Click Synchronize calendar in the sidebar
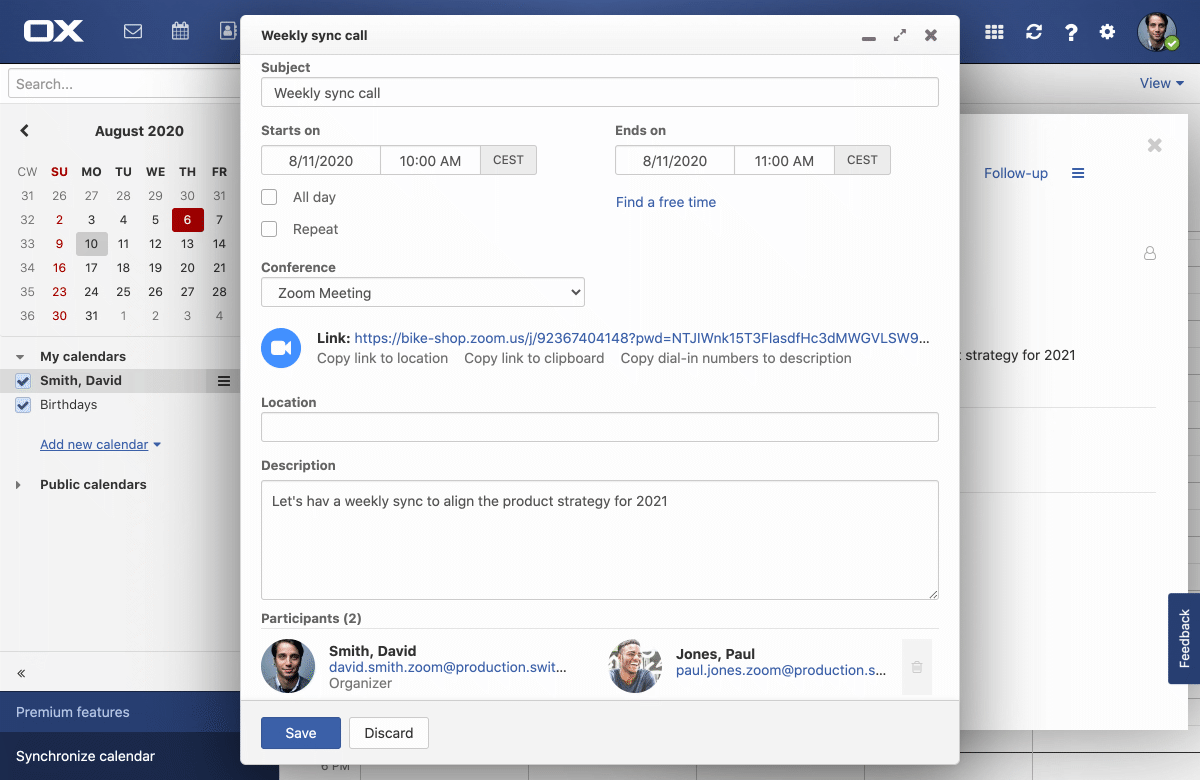The width and height of the screenshot is (1200, 780). [86, 756]
